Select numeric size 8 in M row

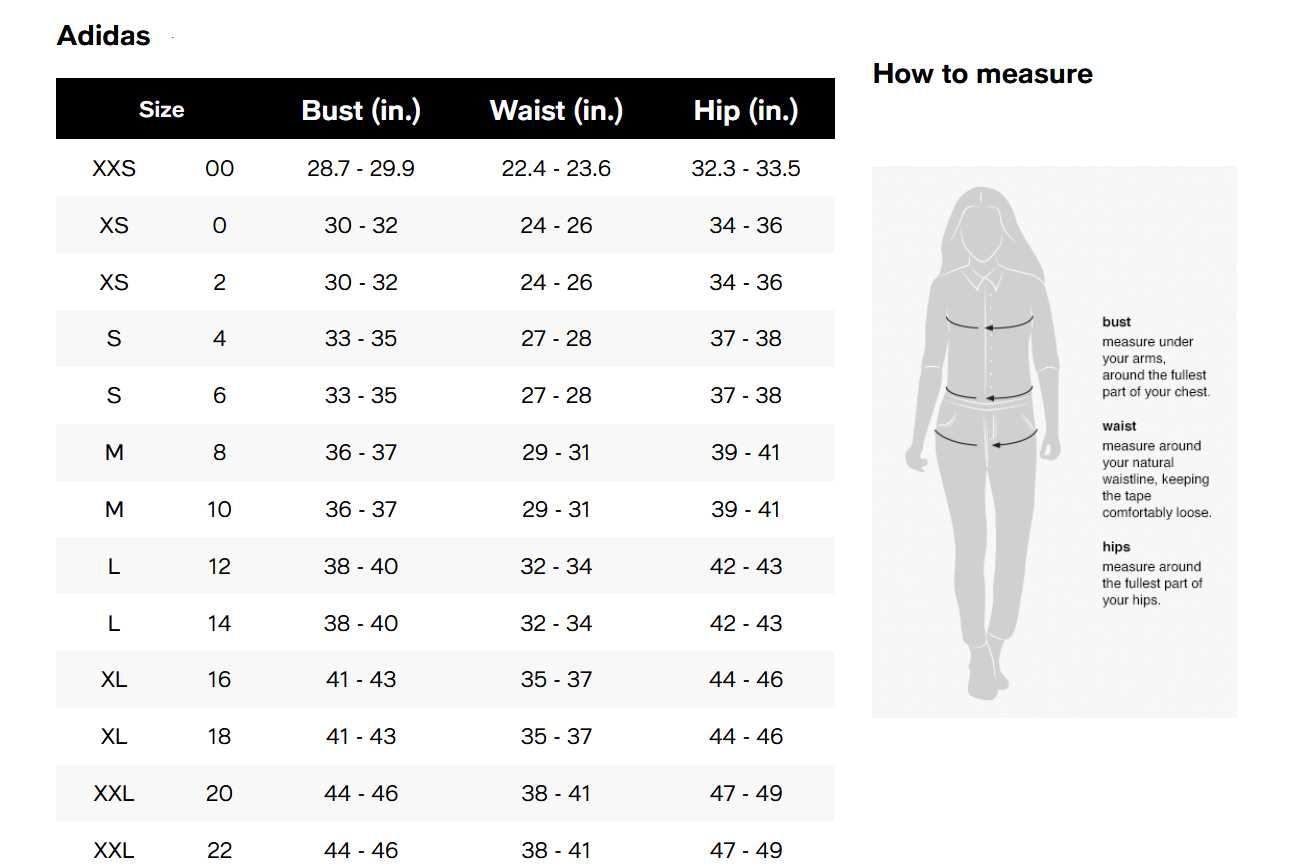(x=219, y=452)
